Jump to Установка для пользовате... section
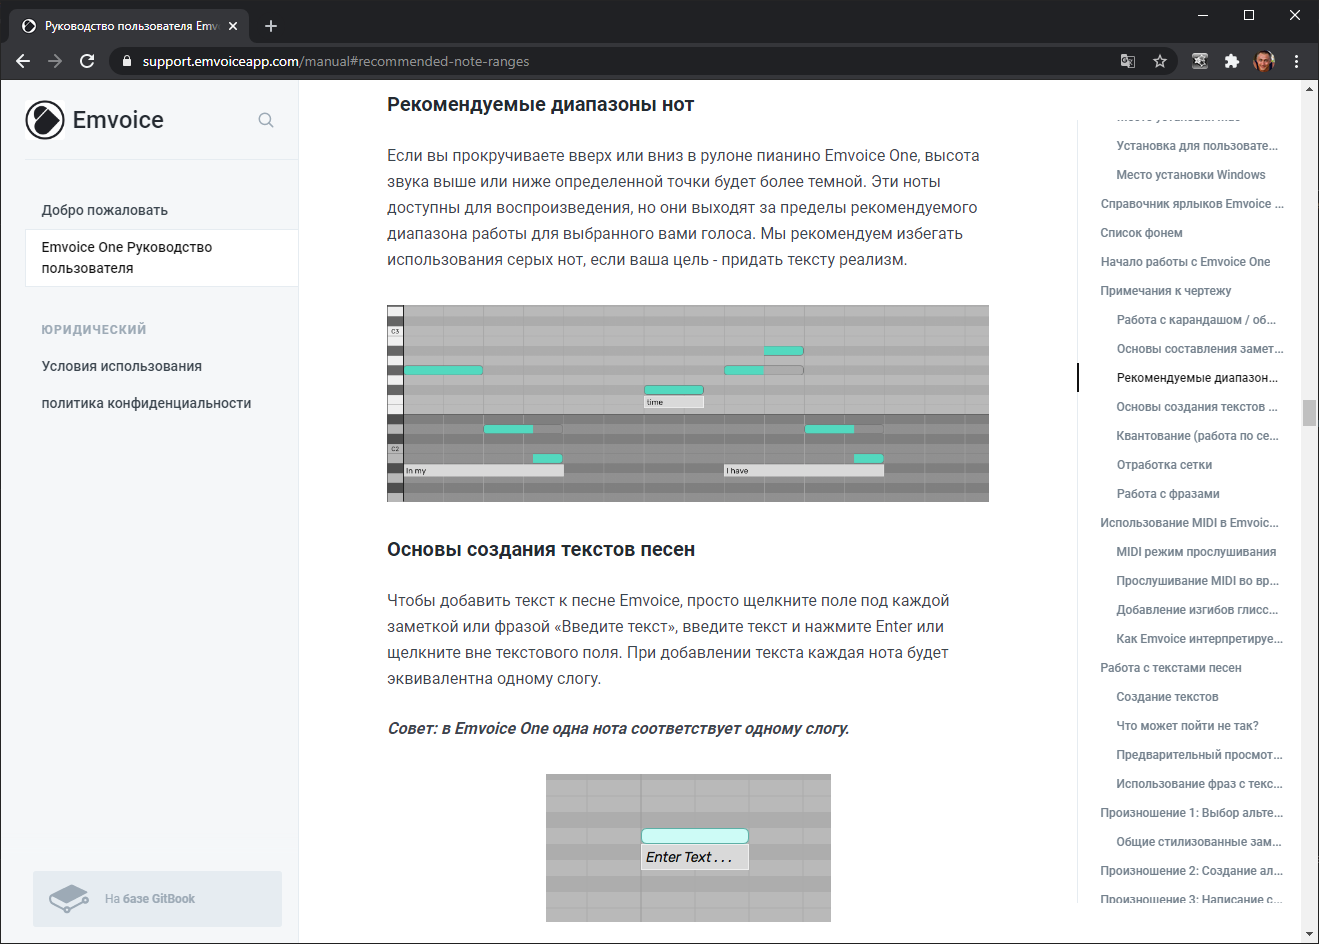Viewport: 1319px width, 944px height. (1197, 146)
